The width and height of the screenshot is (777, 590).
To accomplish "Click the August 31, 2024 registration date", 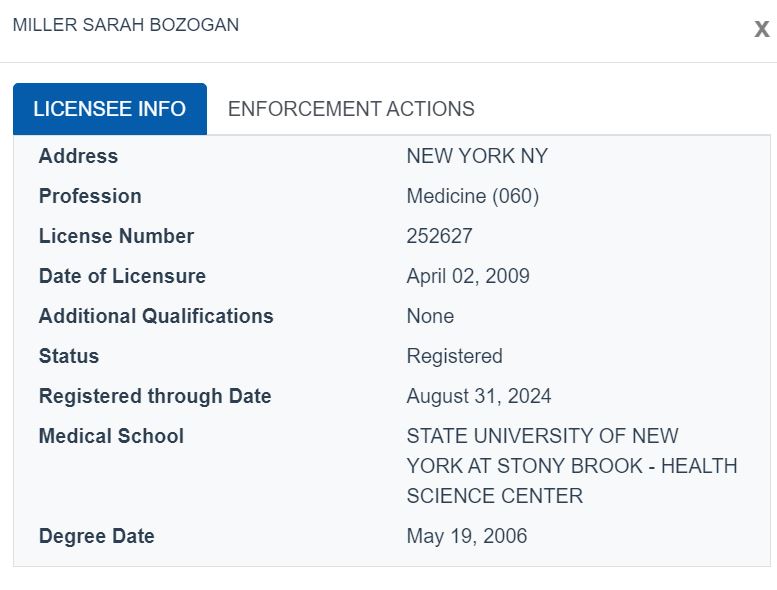I will click(x=479, y=396).
